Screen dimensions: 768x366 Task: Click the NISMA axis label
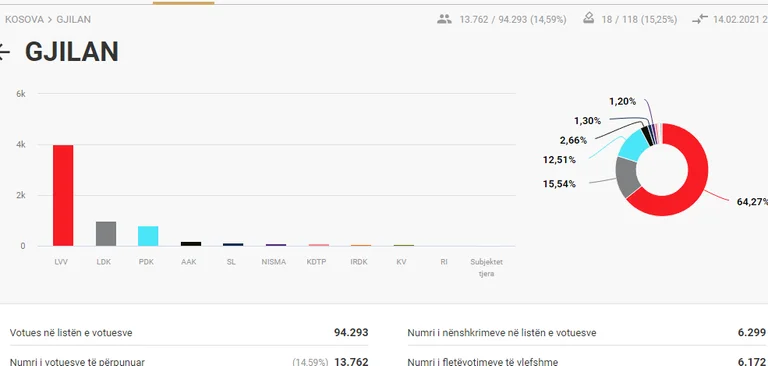click(x=274, y=262)
